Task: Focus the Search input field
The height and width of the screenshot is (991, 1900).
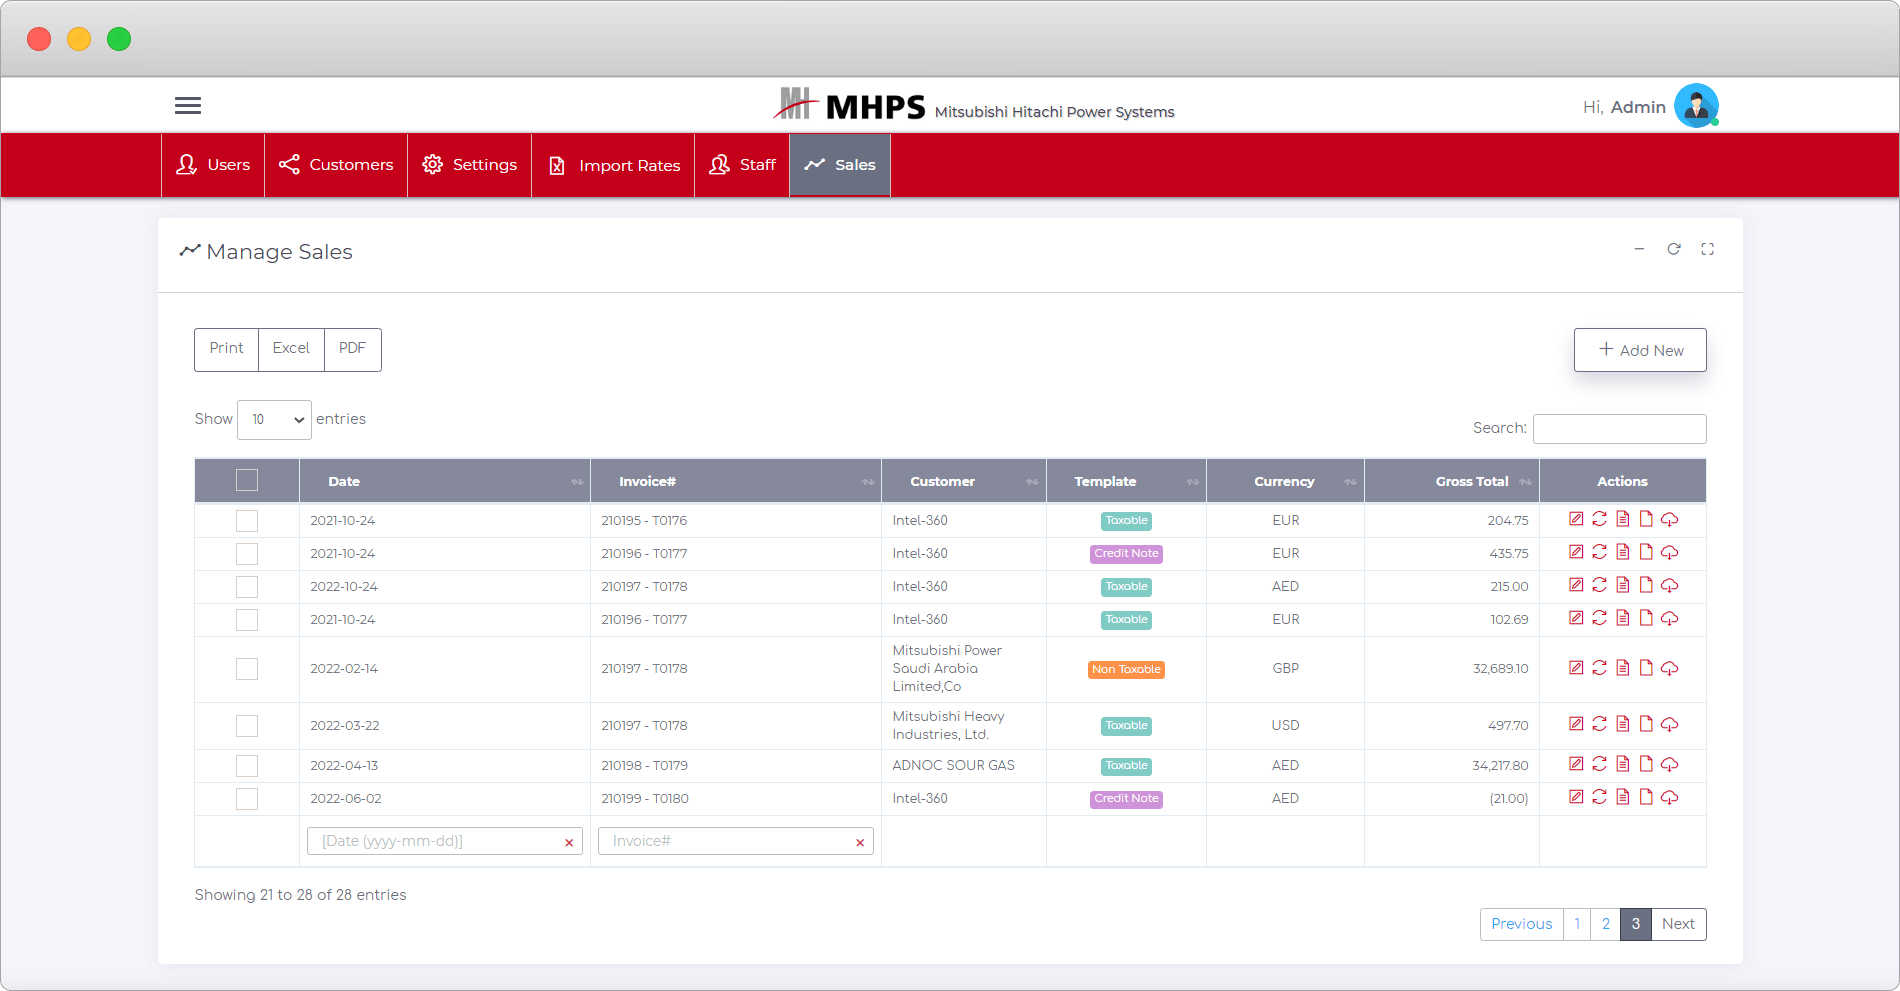Action: tap(1619, 429)
